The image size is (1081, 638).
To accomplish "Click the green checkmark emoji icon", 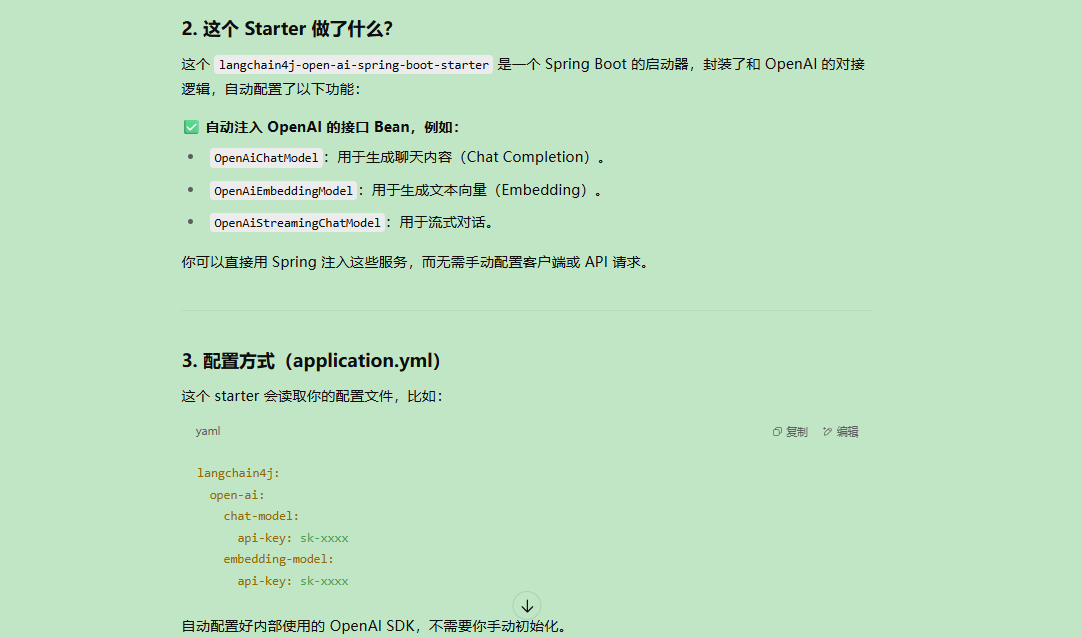I will [191, 128].
